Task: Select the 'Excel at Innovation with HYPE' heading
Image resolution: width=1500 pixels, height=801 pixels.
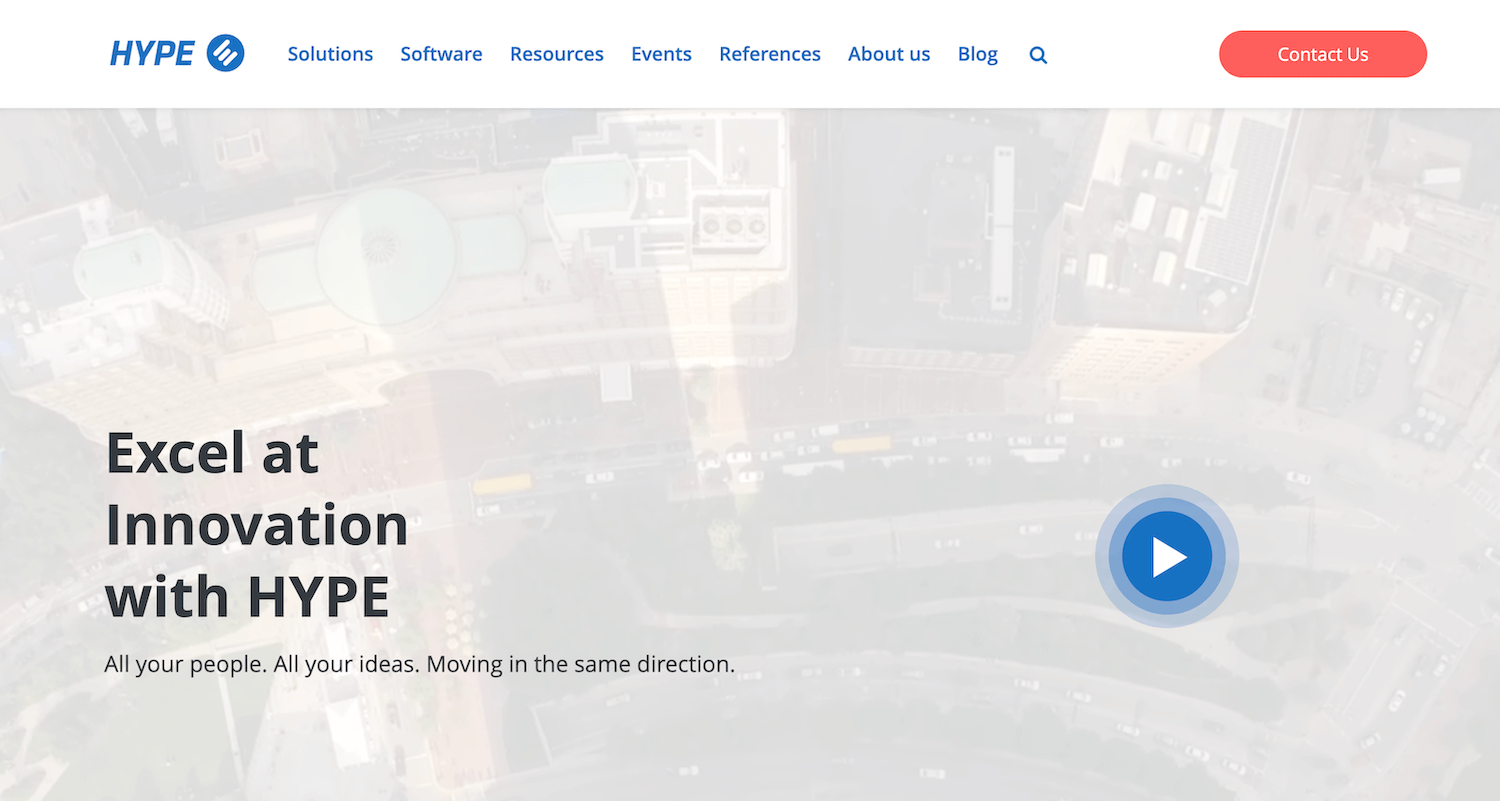Action: coord(257,524)
